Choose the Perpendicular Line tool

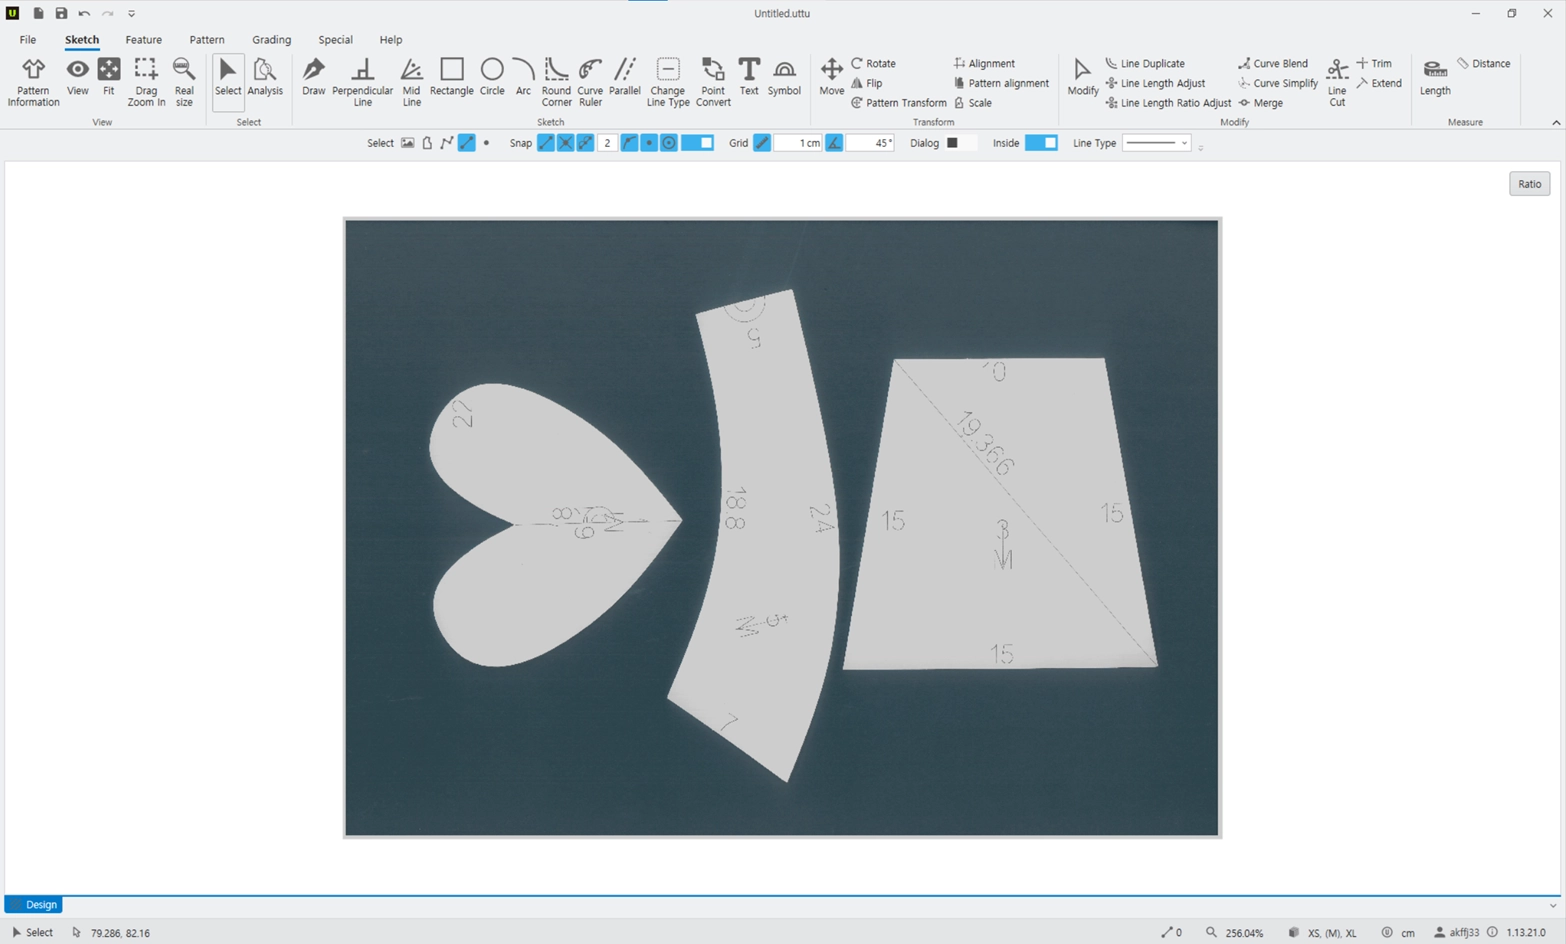pyautogui.click(x=362, y=82)
